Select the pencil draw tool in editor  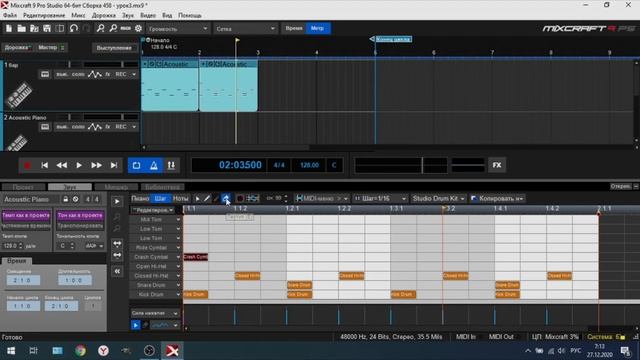(x=207, y=199)
